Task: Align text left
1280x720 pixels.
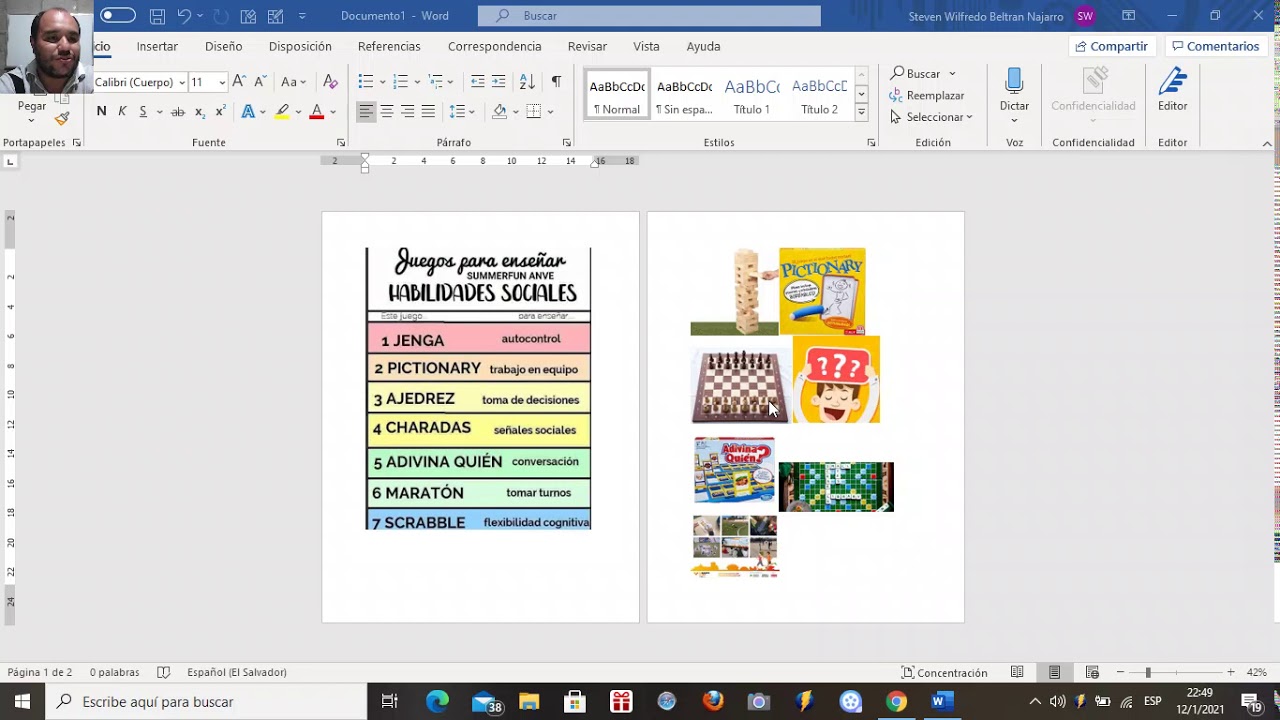Action: [366, 111]
